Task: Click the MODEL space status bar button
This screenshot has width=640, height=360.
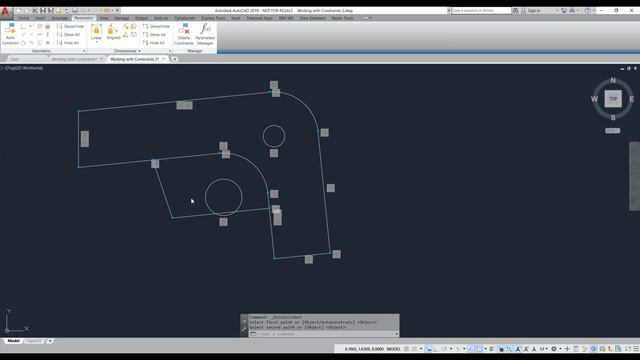Action: [x=393, y=349]
